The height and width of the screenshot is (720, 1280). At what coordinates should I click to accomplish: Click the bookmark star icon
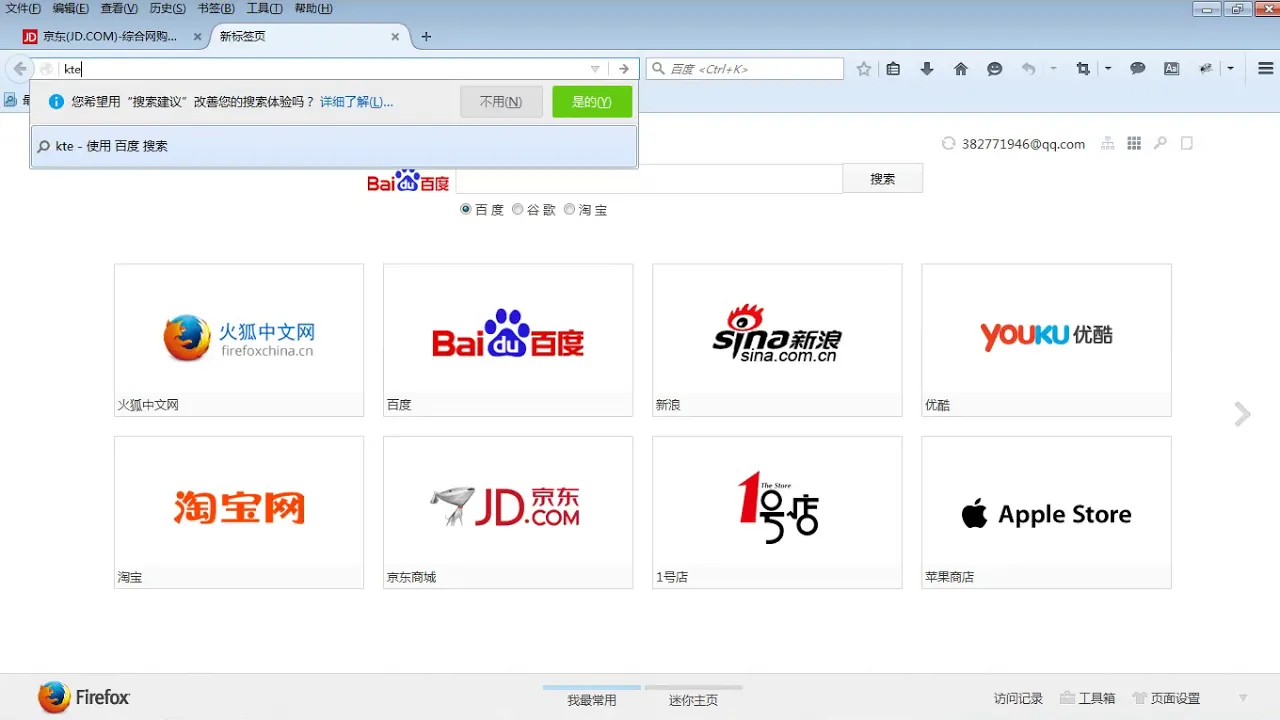click(864, 69)
